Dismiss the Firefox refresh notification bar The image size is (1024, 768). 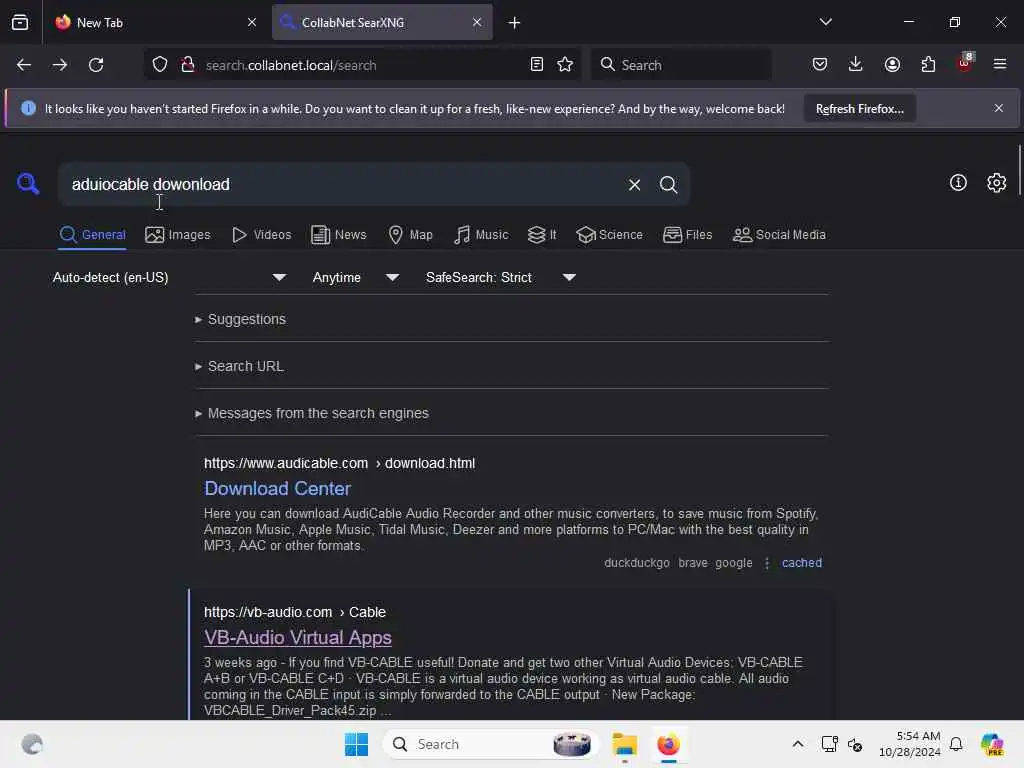coord(999,108)
